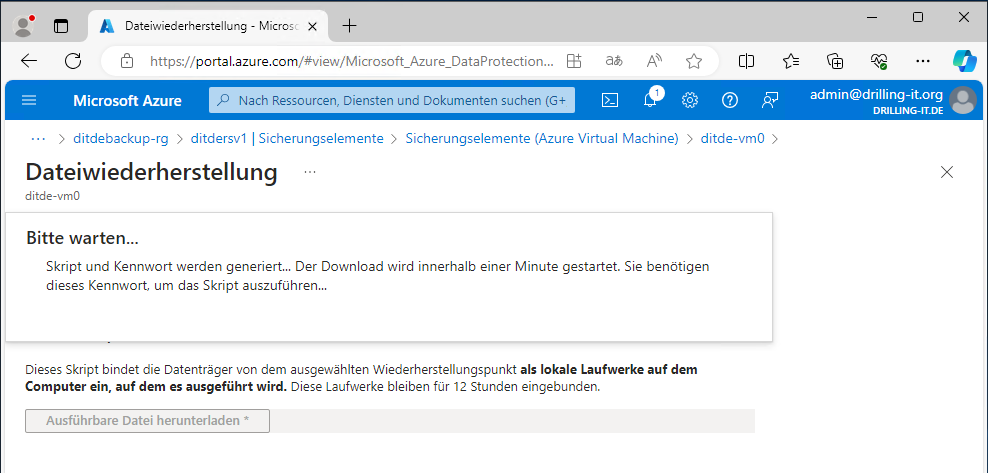Screen dimensions: 988x473
Task: Open Sicherungselemente (Azure Virtual Machine) breadcrumb
Action: (x=542, y=139)
